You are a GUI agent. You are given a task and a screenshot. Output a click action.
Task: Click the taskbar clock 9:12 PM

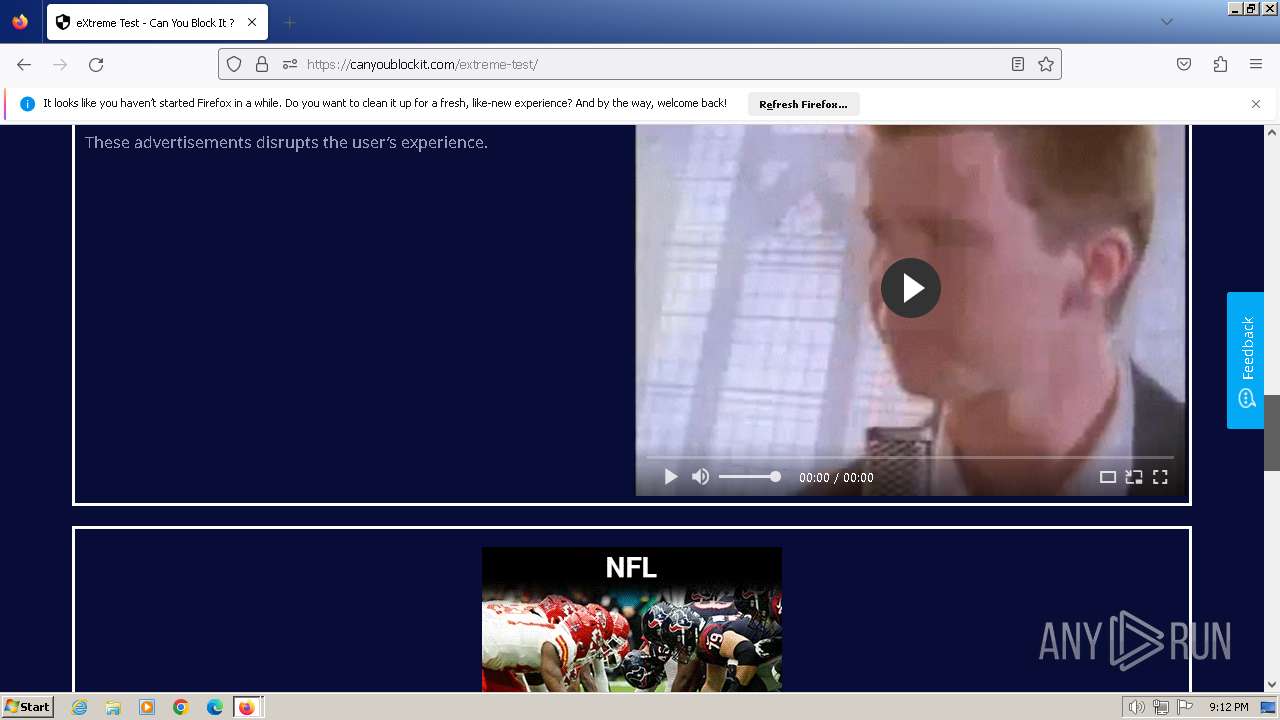tap(1228, 707)
